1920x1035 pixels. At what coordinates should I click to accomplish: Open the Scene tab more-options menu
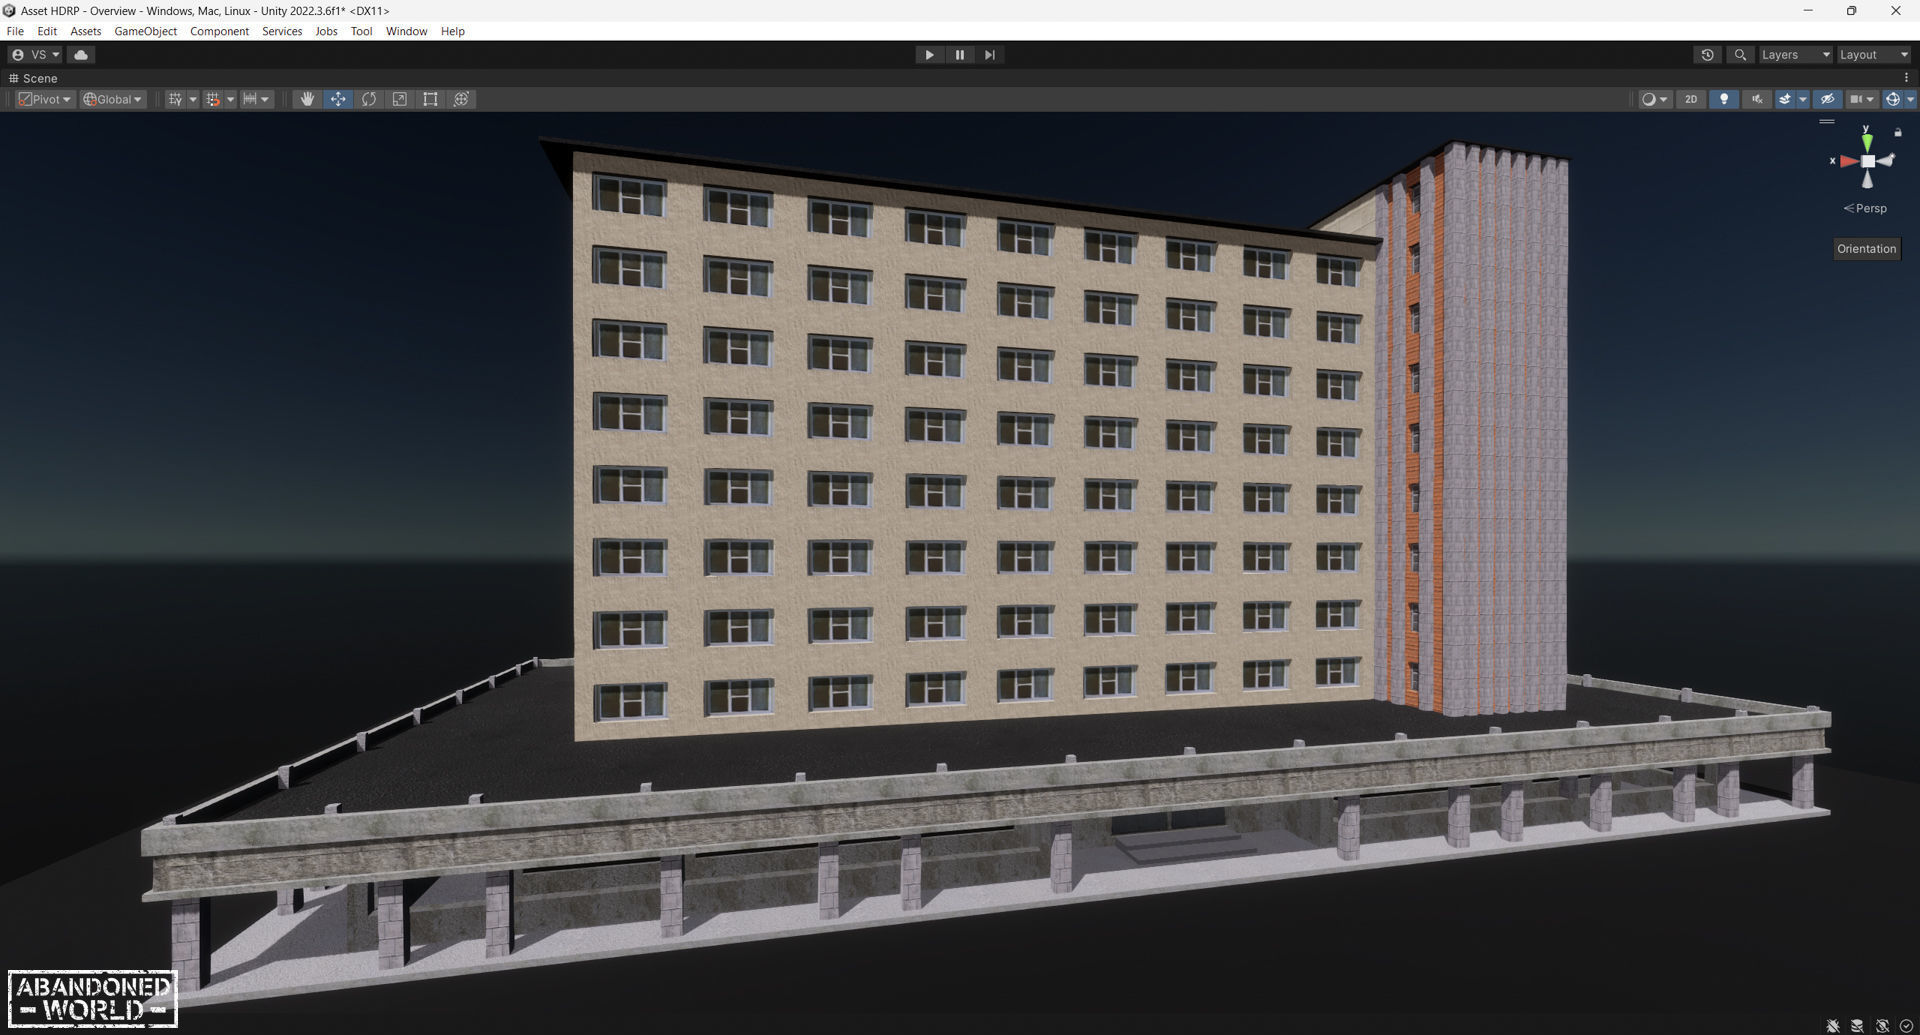click(1906, 78)
